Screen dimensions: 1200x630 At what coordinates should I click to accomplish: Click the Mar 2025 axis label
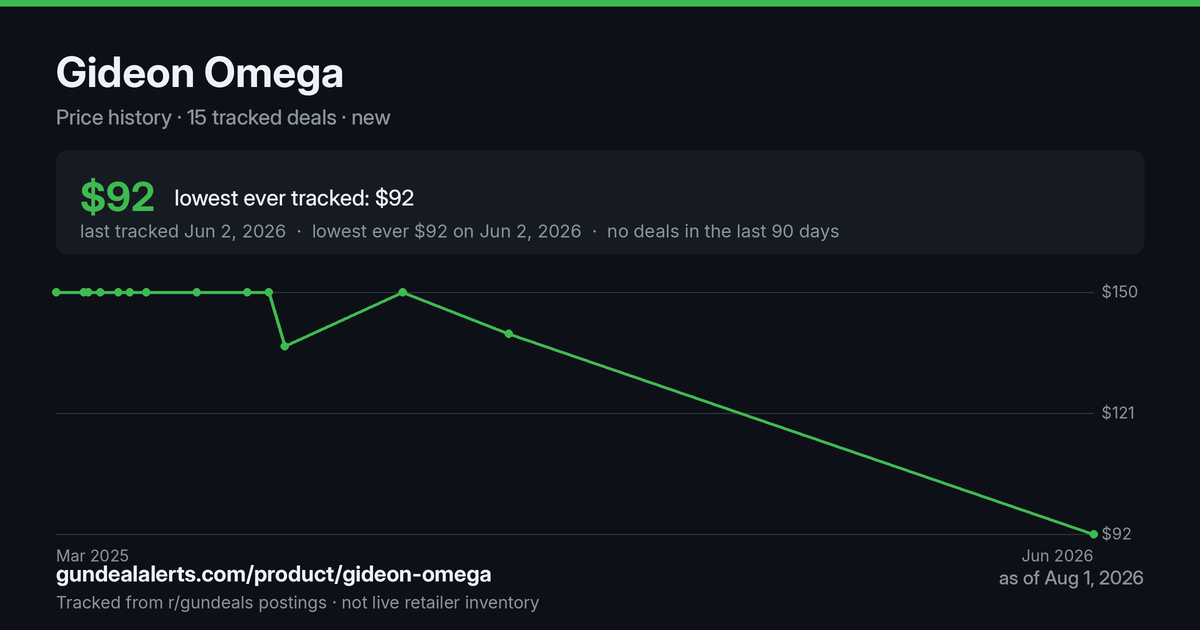[92, 555]
